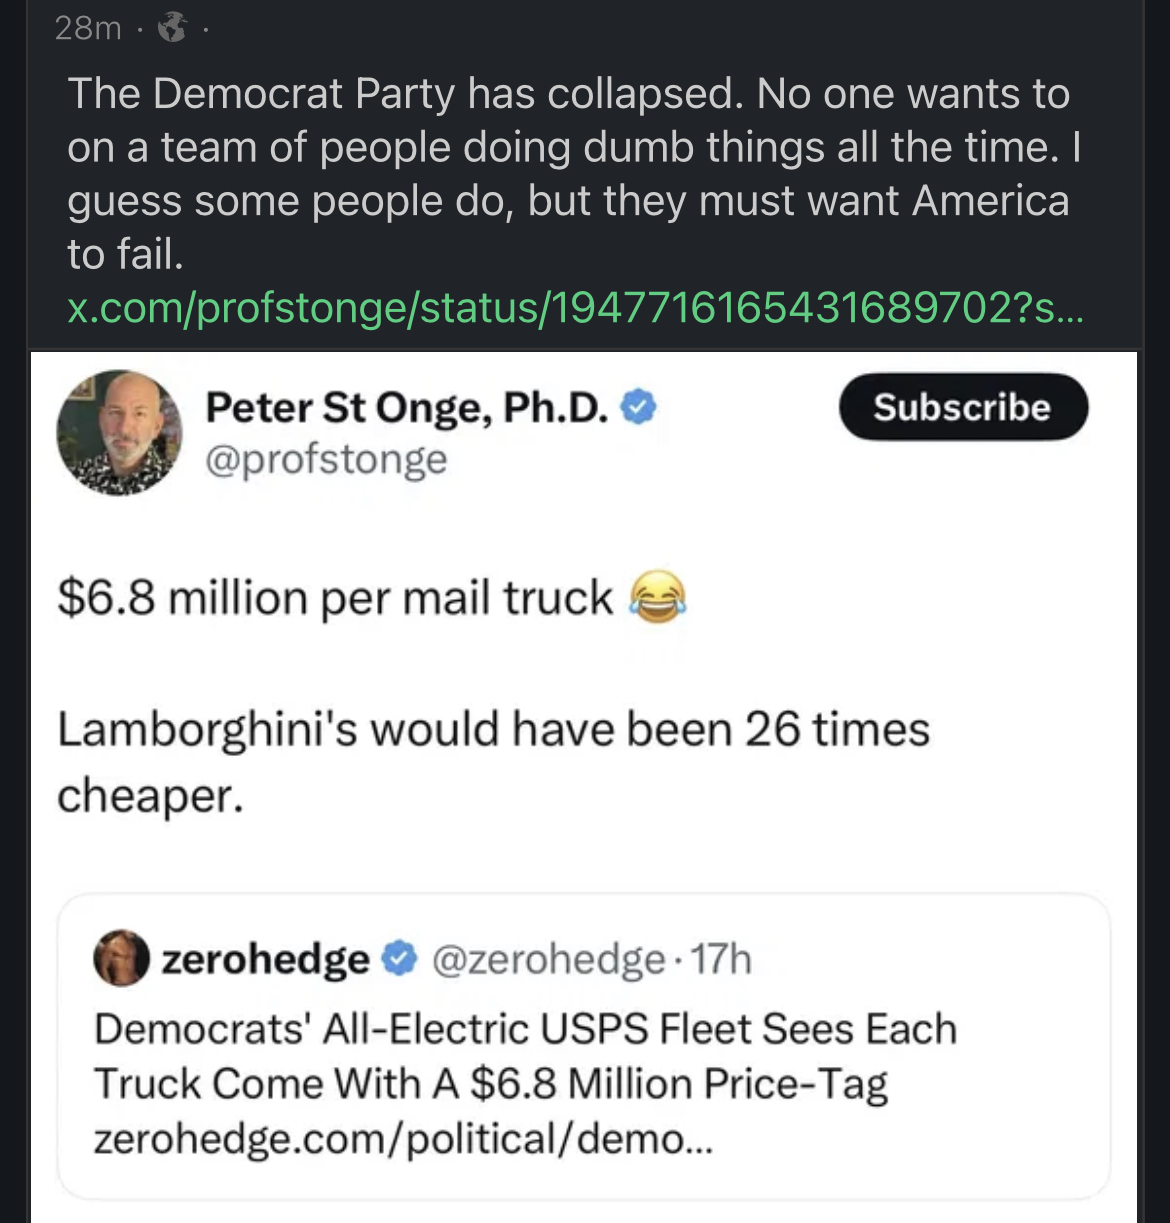The height and width of the screenshot is (1223, 1170).
Task: Click the Peter St Onge, Ph.D. display name
Action: (406, 407)
